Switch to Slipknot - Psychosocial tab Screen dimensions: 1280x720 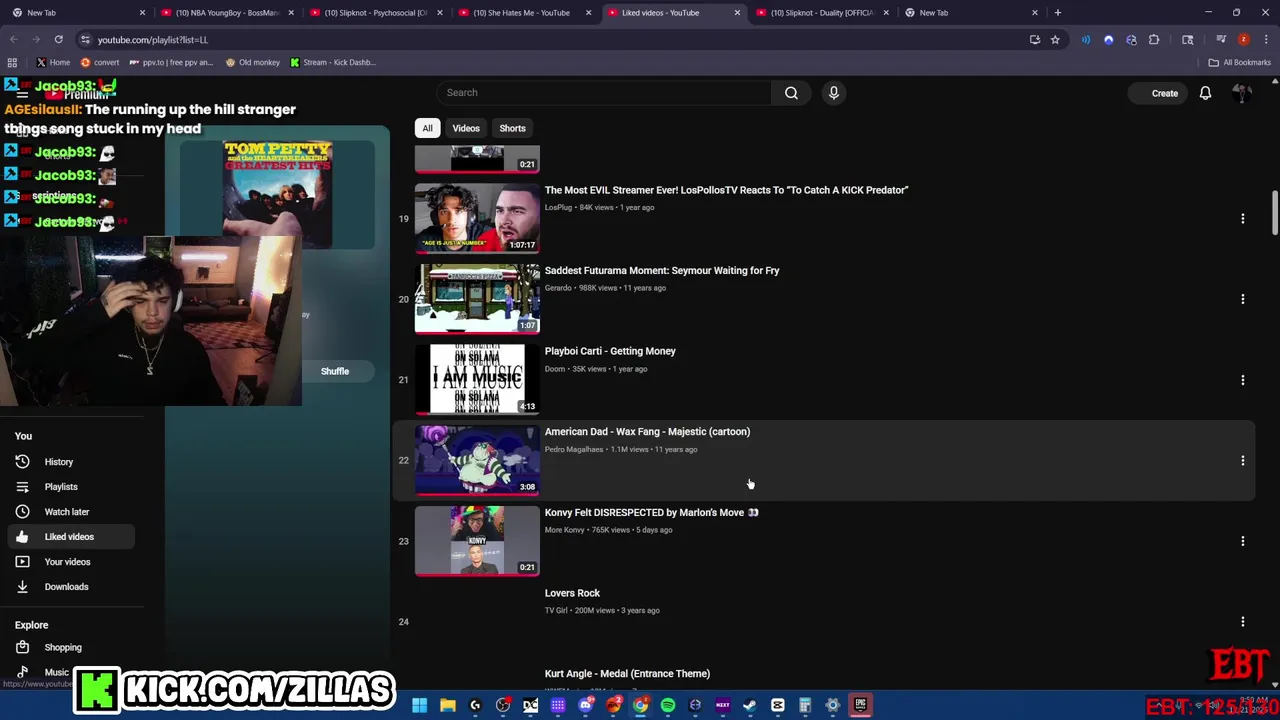point(374,13)
